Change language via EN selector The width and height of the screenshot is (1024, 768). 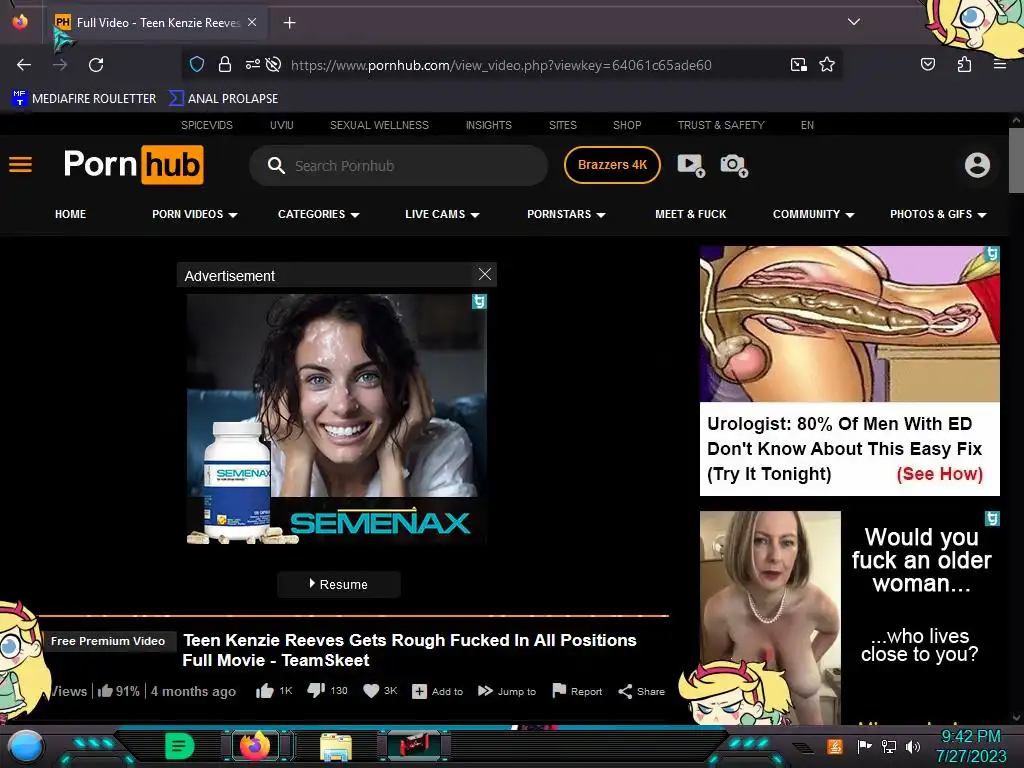[807, 125]
